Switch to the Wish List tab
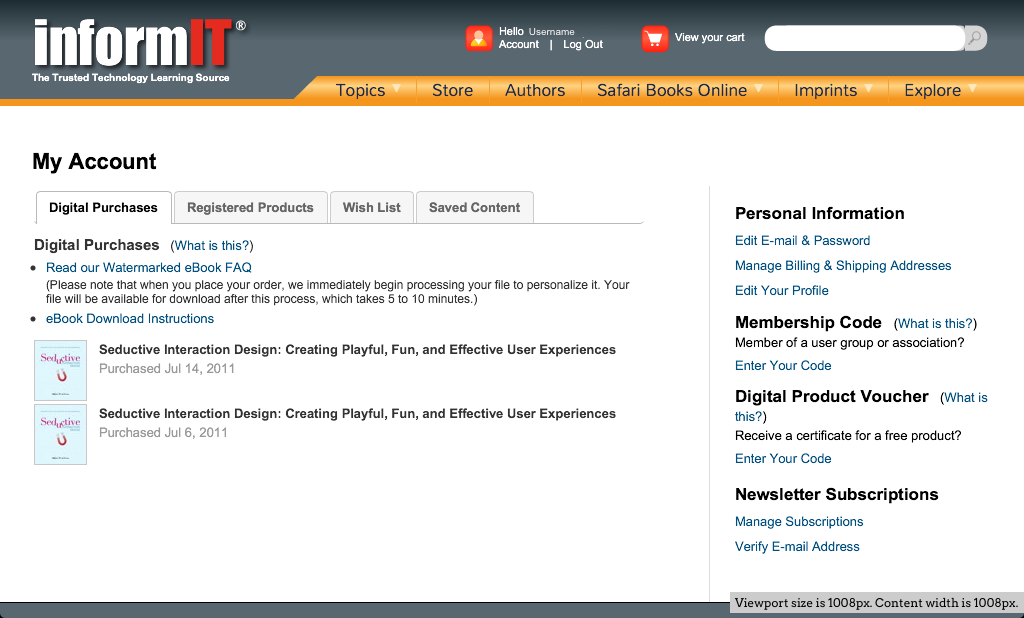 pyautogui.click(x=372, y=208)
